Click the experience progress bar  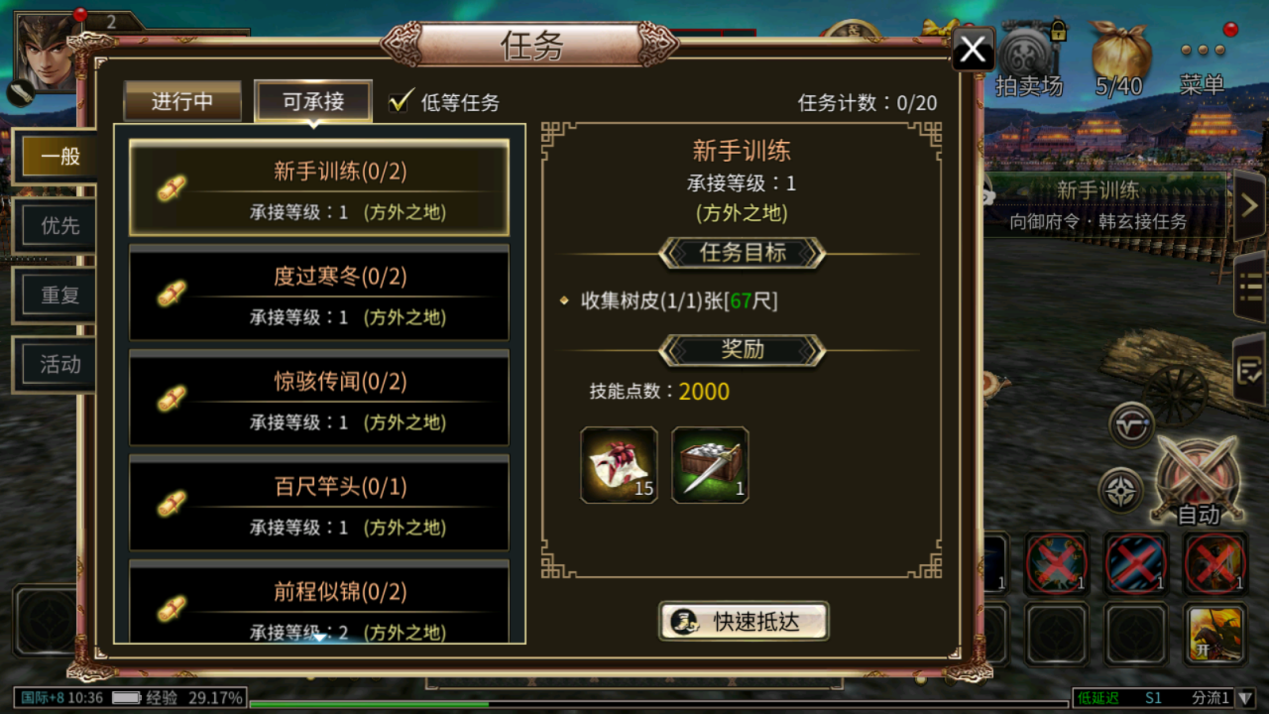[x=659, y=704]
